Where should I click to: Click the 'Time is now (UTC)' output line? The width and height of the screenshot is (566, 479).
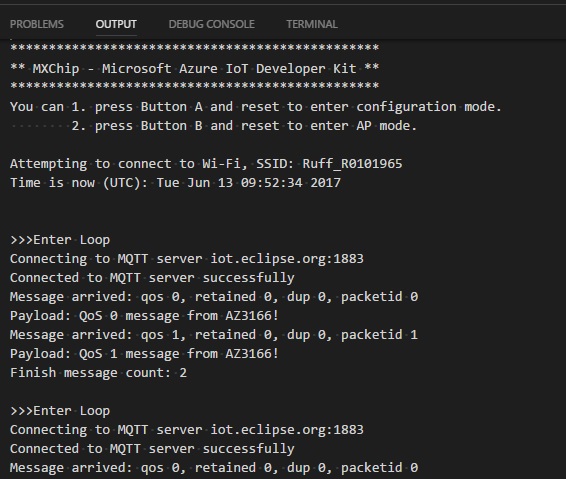click(x=175, y=183)
